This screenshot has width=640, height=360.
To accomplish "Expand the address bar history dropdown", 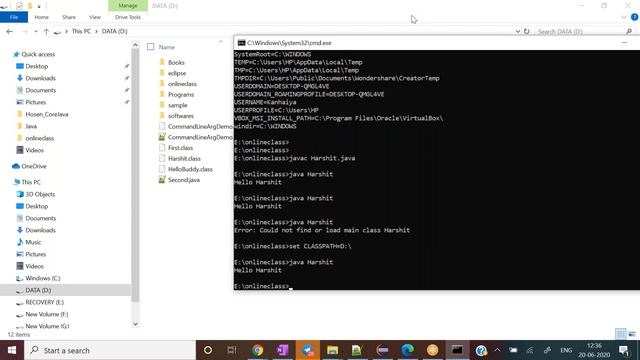I will 518,31.
